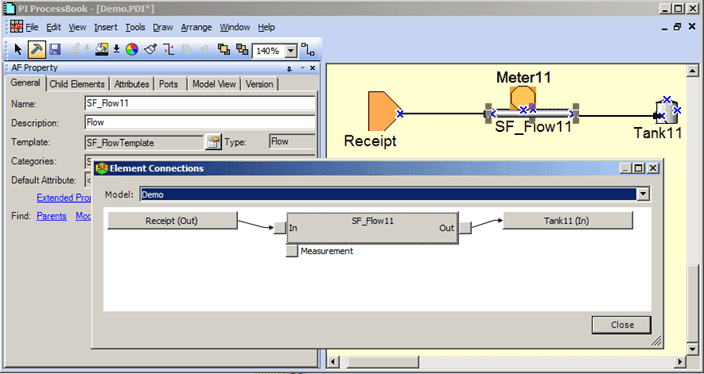Click the Save floppy disk icon

point(55,50)
